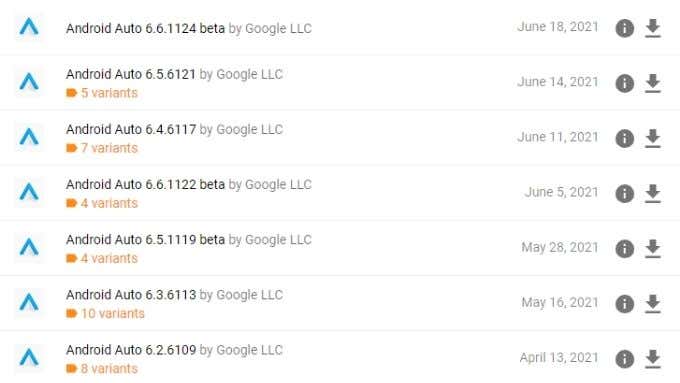Open info for Android Auto 6.2.6109

(x=624, y=359)
